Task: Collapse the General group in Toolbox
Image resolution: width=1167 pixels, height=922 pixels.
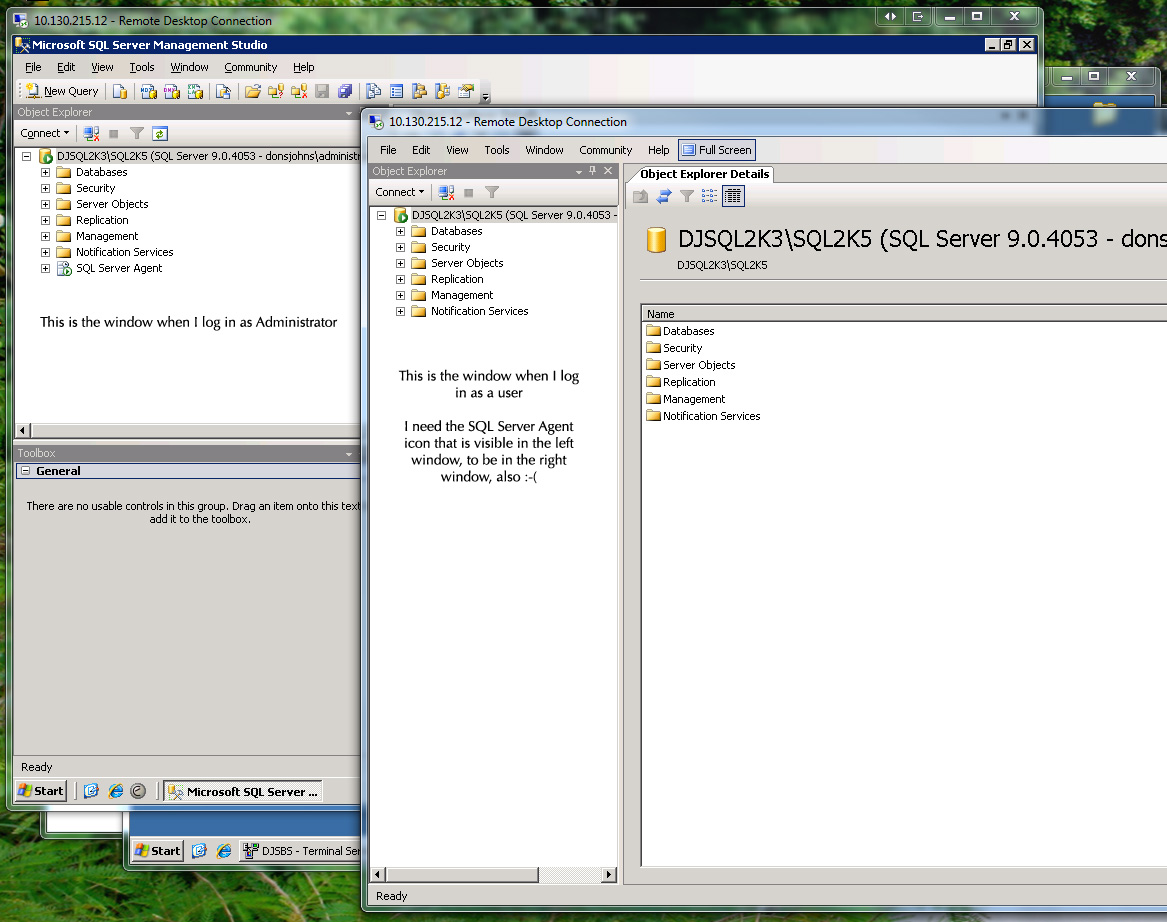Action: [25, 470]
